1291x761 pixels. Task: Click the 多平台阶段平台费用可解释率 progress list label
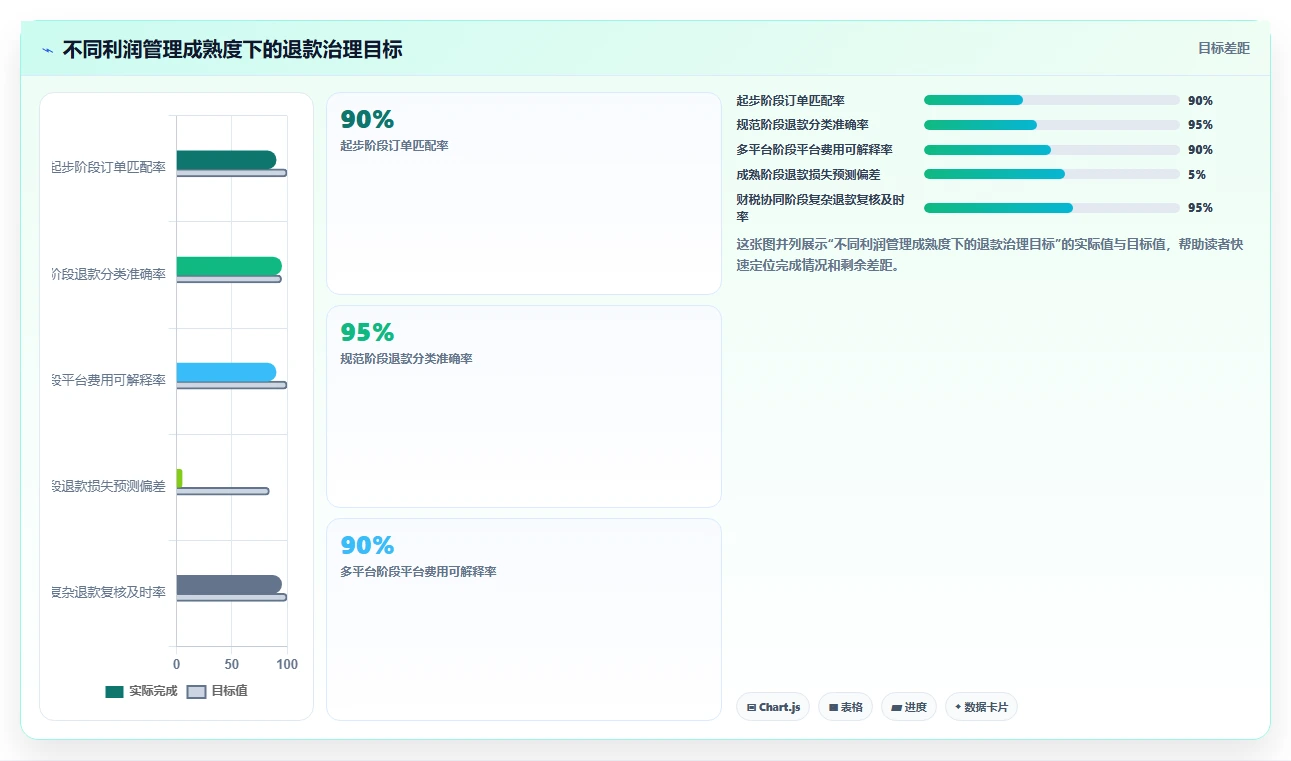815,150
